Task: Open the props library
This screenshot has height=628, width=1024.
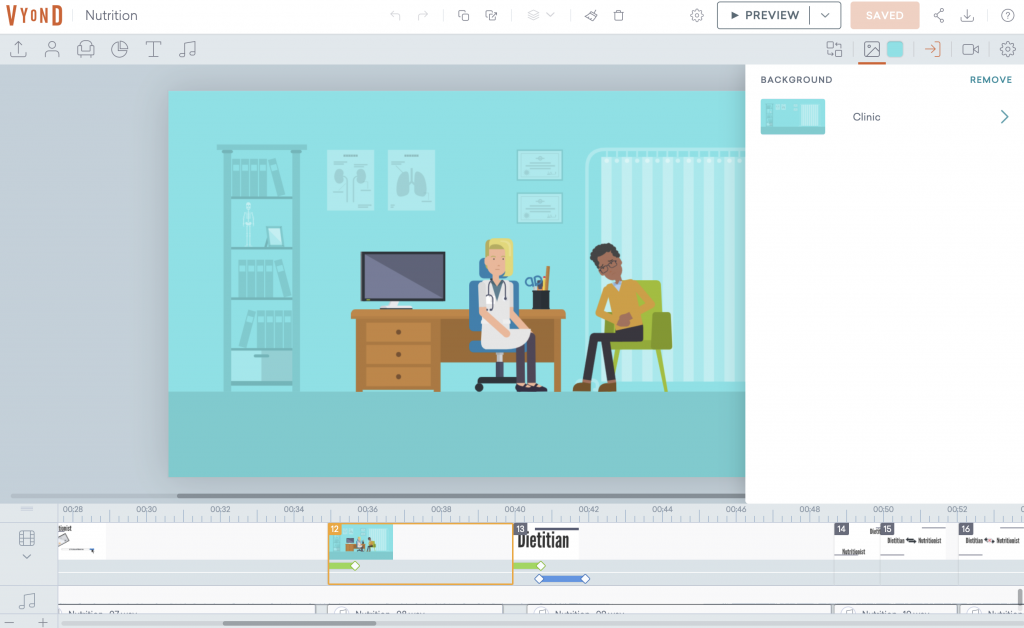Action: click(86, 48)
